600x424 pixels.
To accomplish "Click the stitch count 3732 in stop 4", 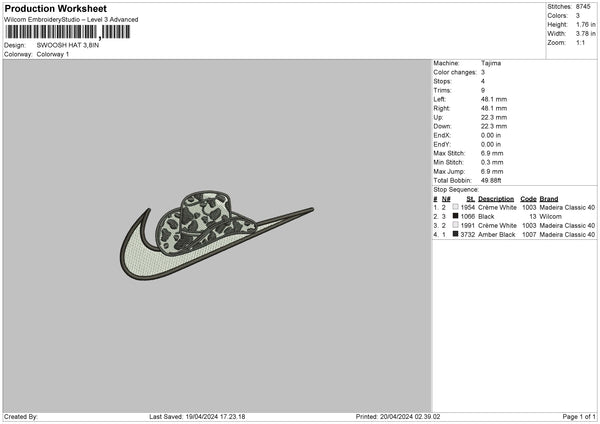I will [468, 235].
